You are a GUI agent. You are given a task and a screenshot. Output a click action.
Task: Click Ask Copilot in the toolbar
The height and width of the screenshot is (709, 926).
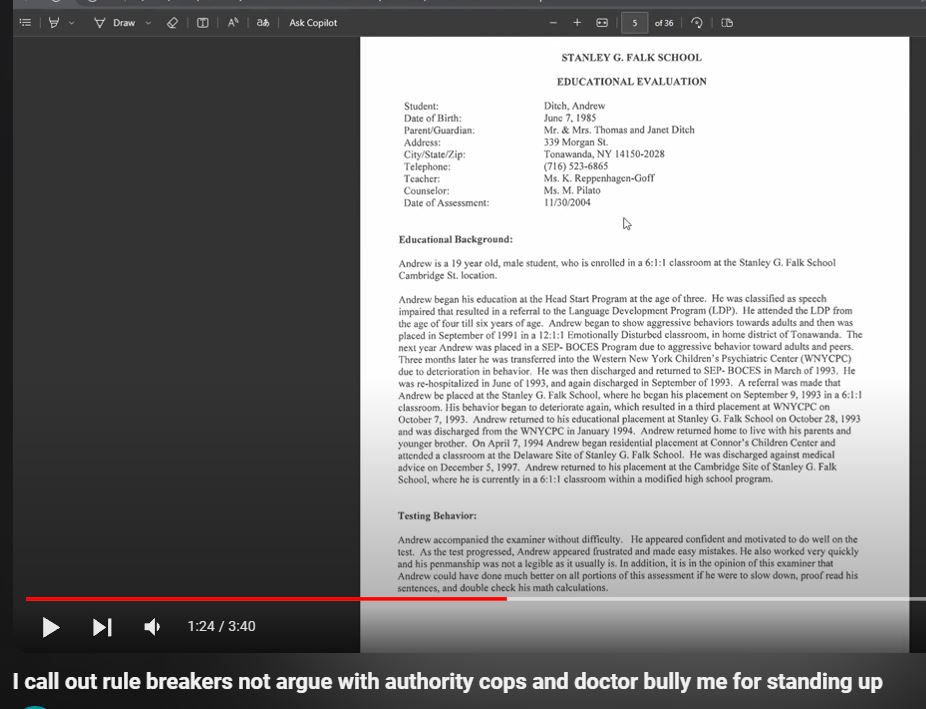(x=313, y=22)
